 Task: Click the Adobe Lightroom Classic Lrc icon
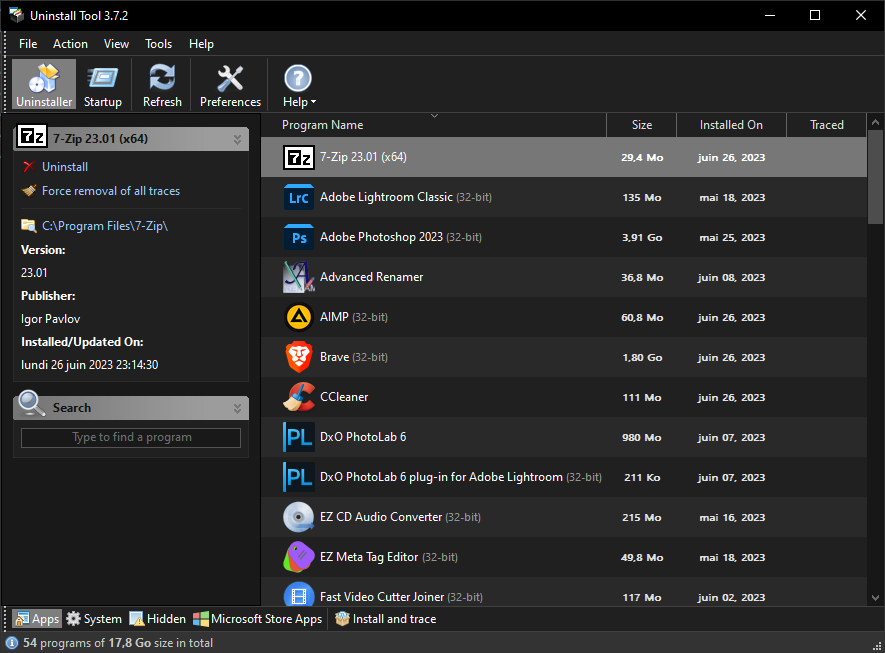coord(299,198)
